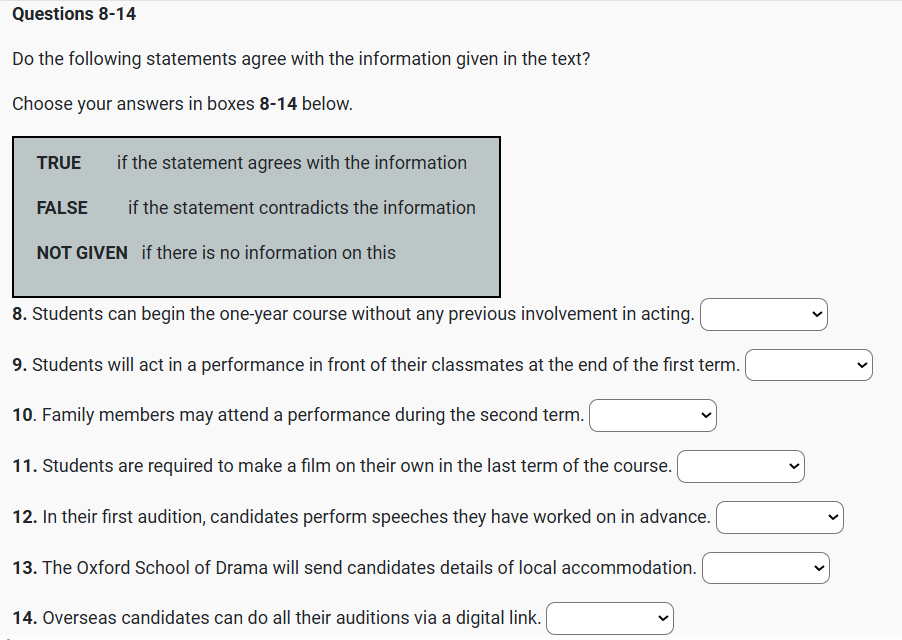The height and width of the screenshot is (640, 902).
Task: Click the "Do the following statements agree" instruction
Action: click(301, 59)
